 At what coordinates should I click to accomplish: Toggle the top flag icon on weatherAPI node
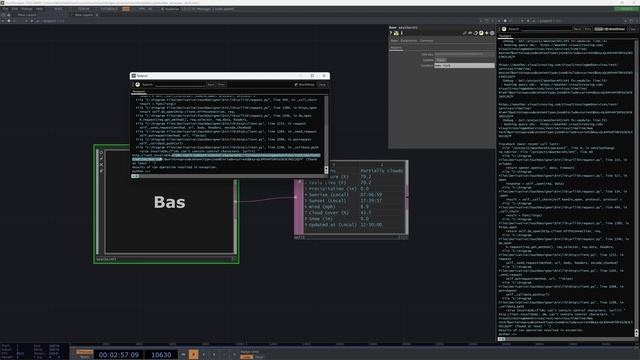tap(101, 153)
